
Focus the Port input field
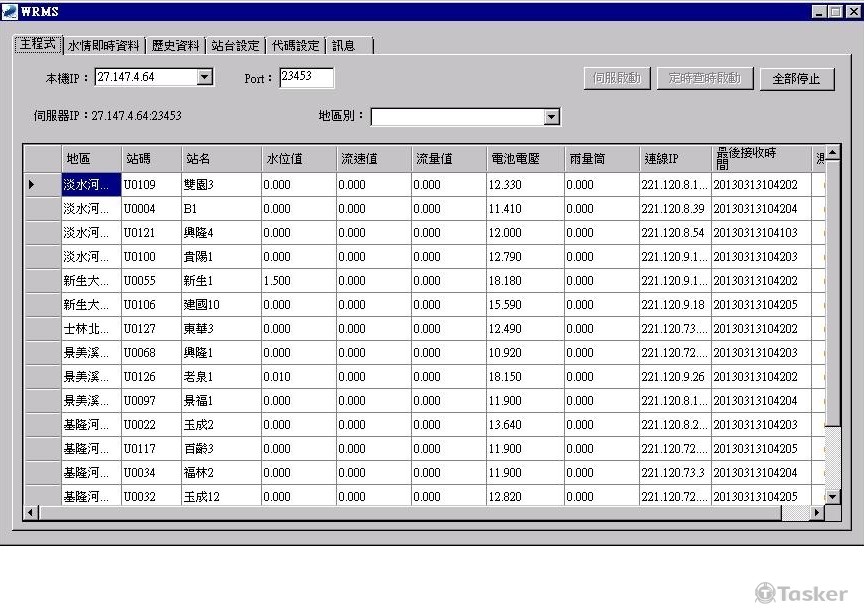click(x=305, y=77)
